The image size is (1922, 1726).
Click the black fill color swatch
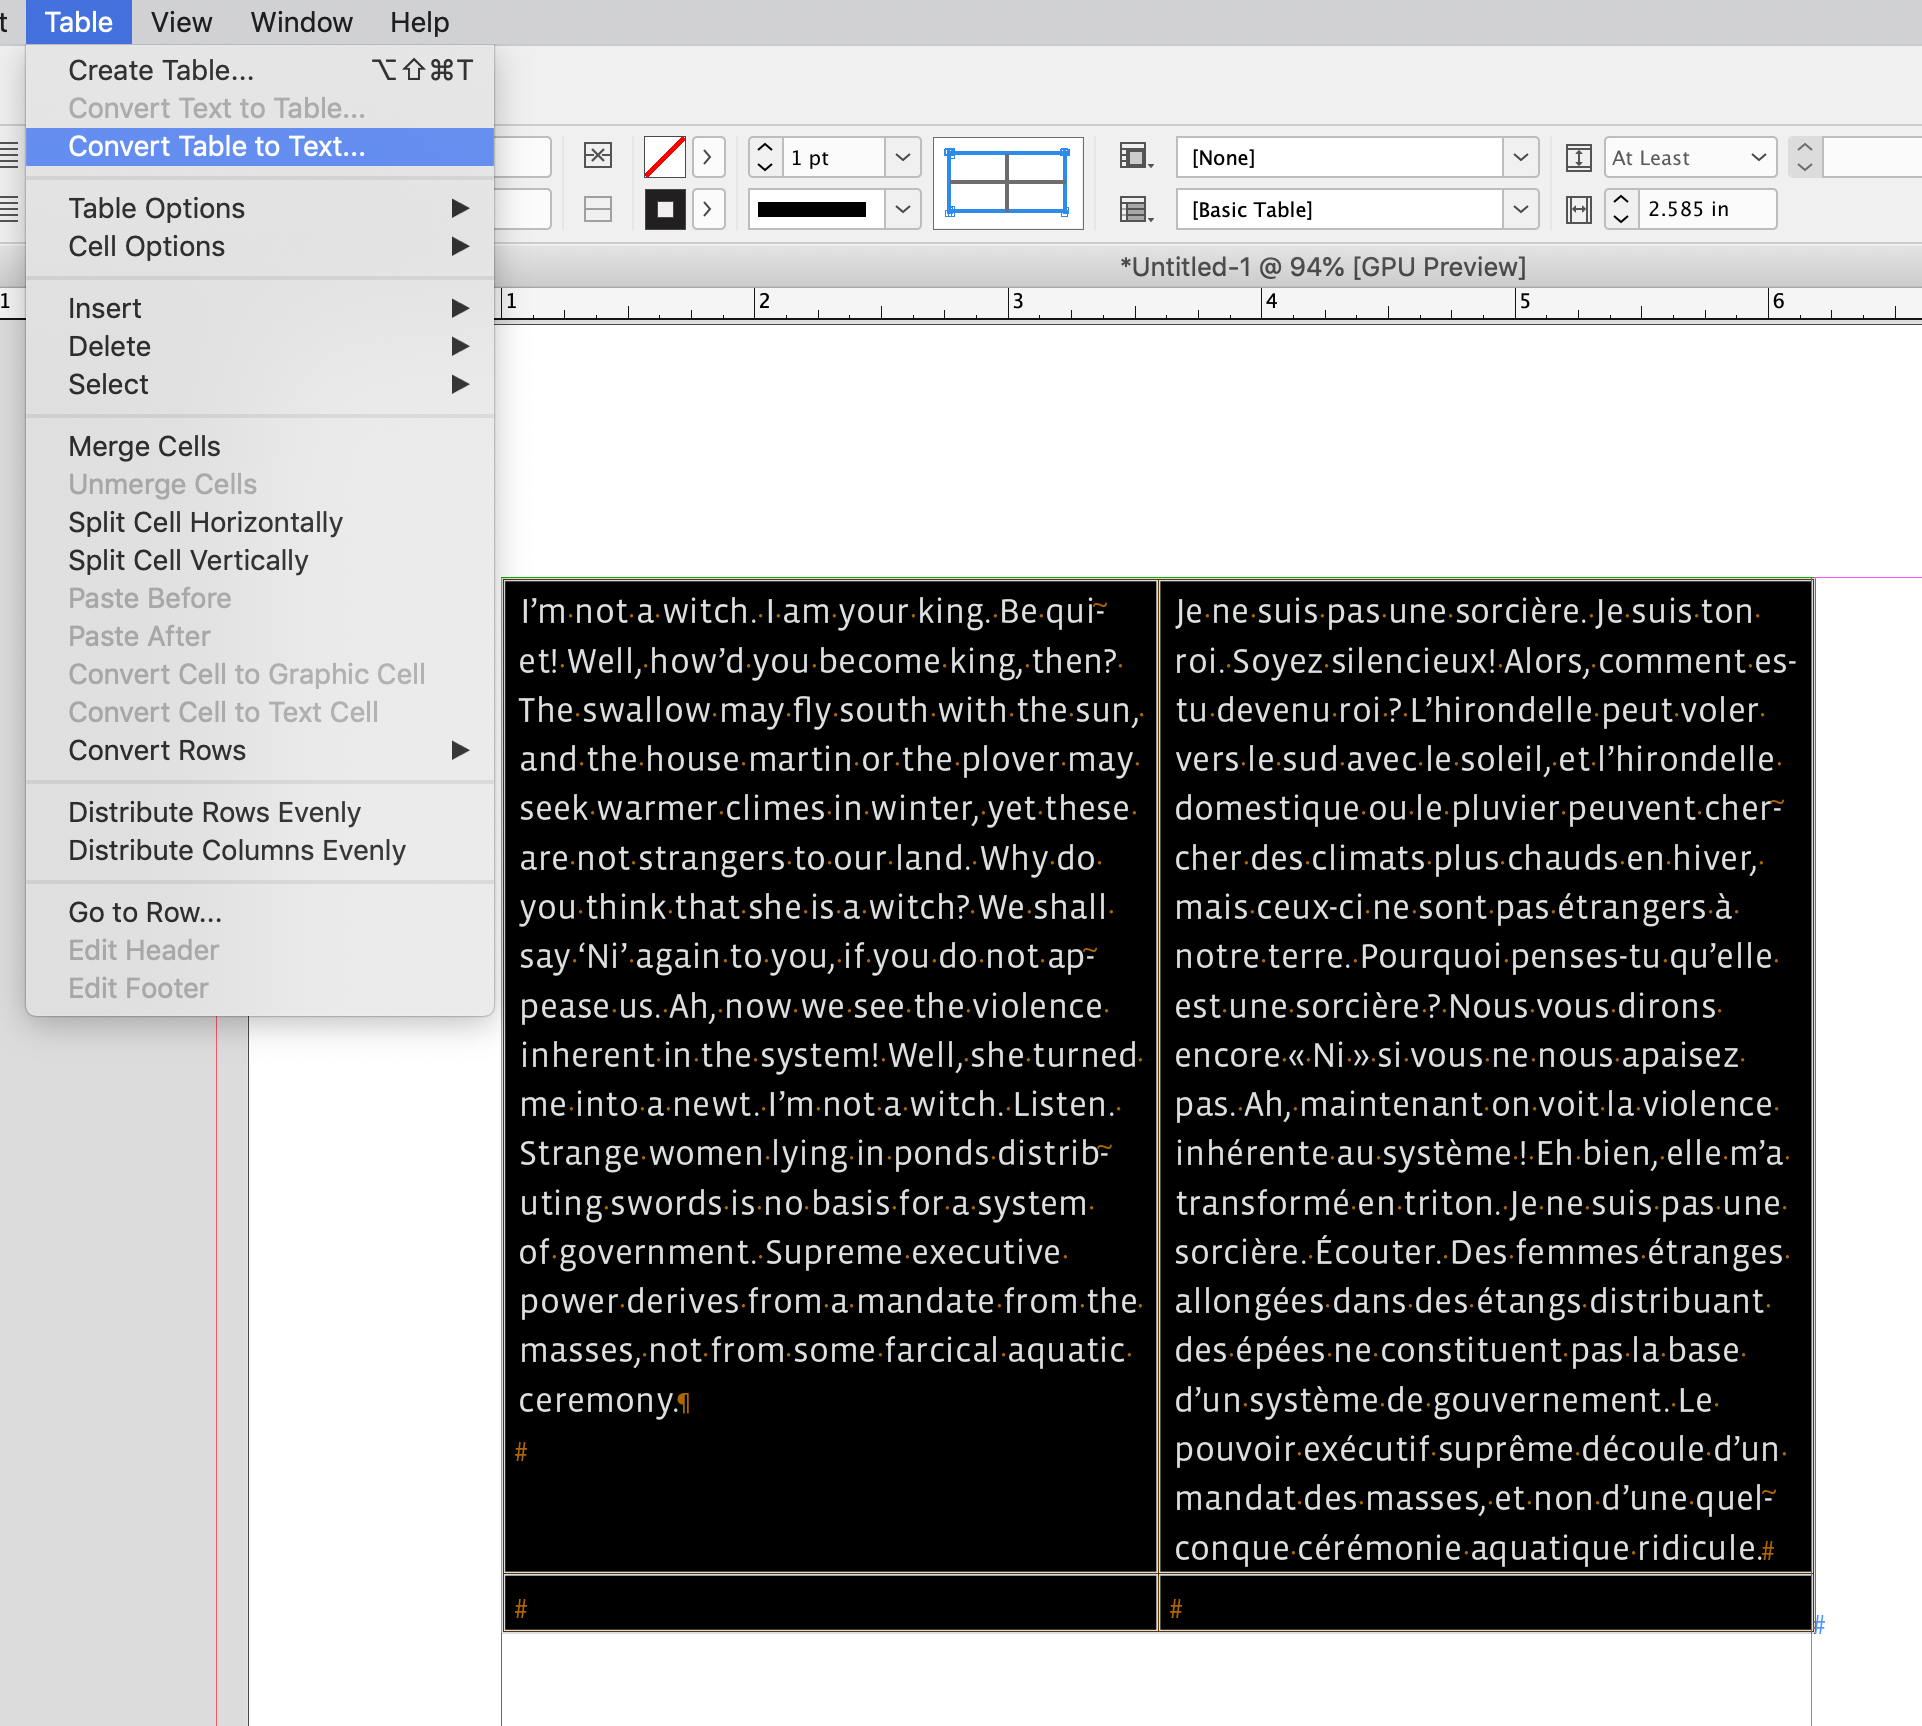click(665, 208)
